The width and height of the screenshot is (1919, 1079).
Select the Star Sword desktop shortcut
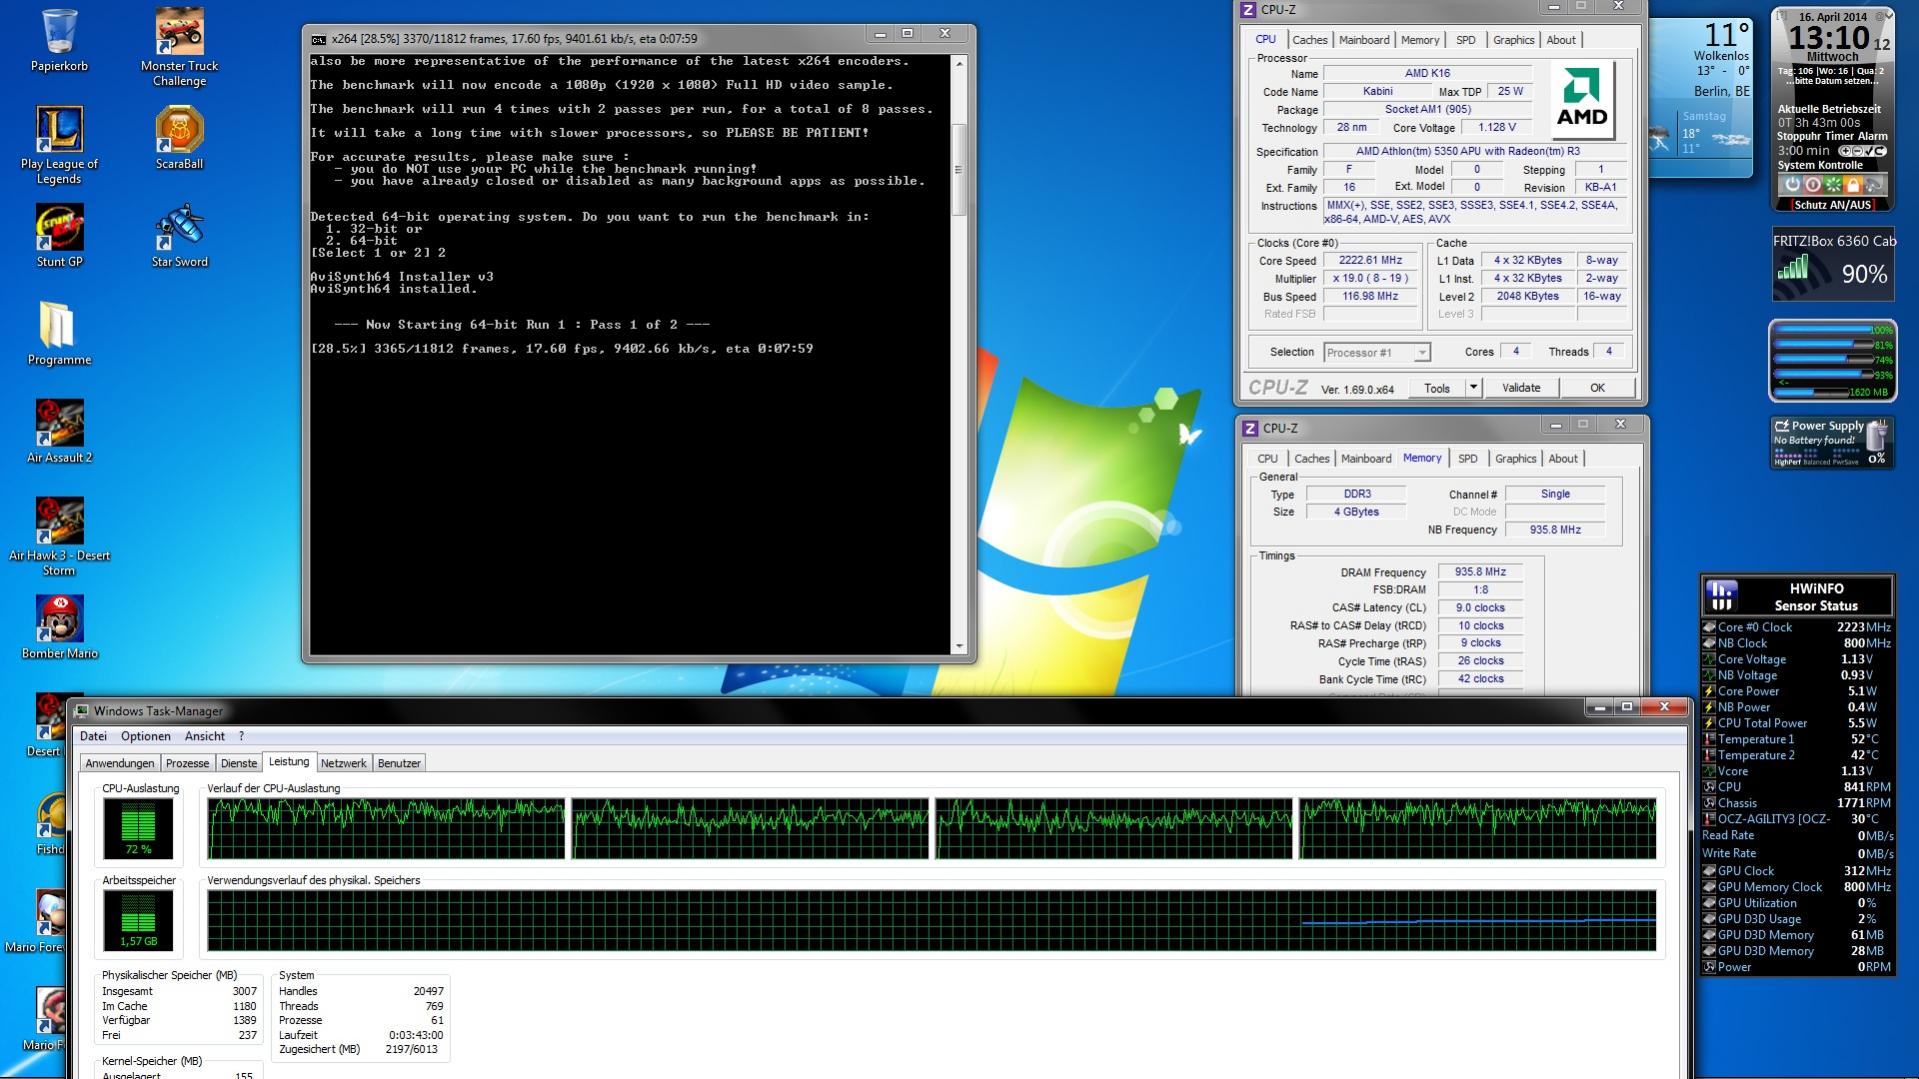pos(179,236)
